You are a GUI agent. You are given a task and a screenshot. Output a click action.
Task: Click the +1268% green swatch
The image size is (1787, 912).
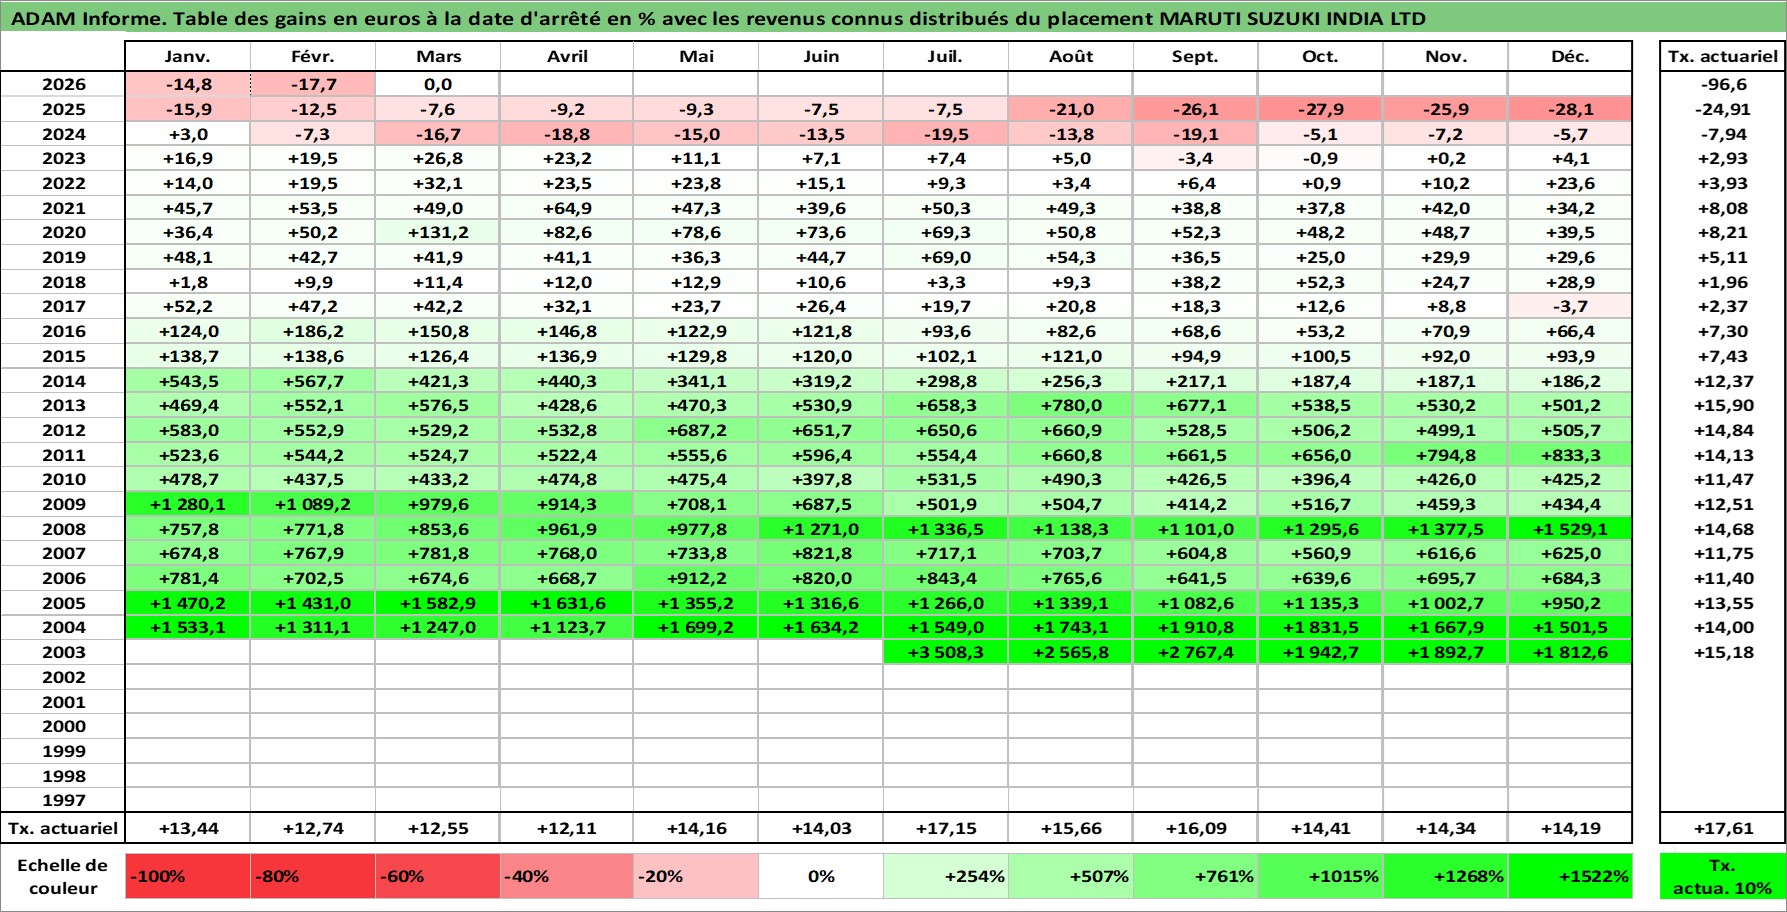click(x=1445, y=876)
